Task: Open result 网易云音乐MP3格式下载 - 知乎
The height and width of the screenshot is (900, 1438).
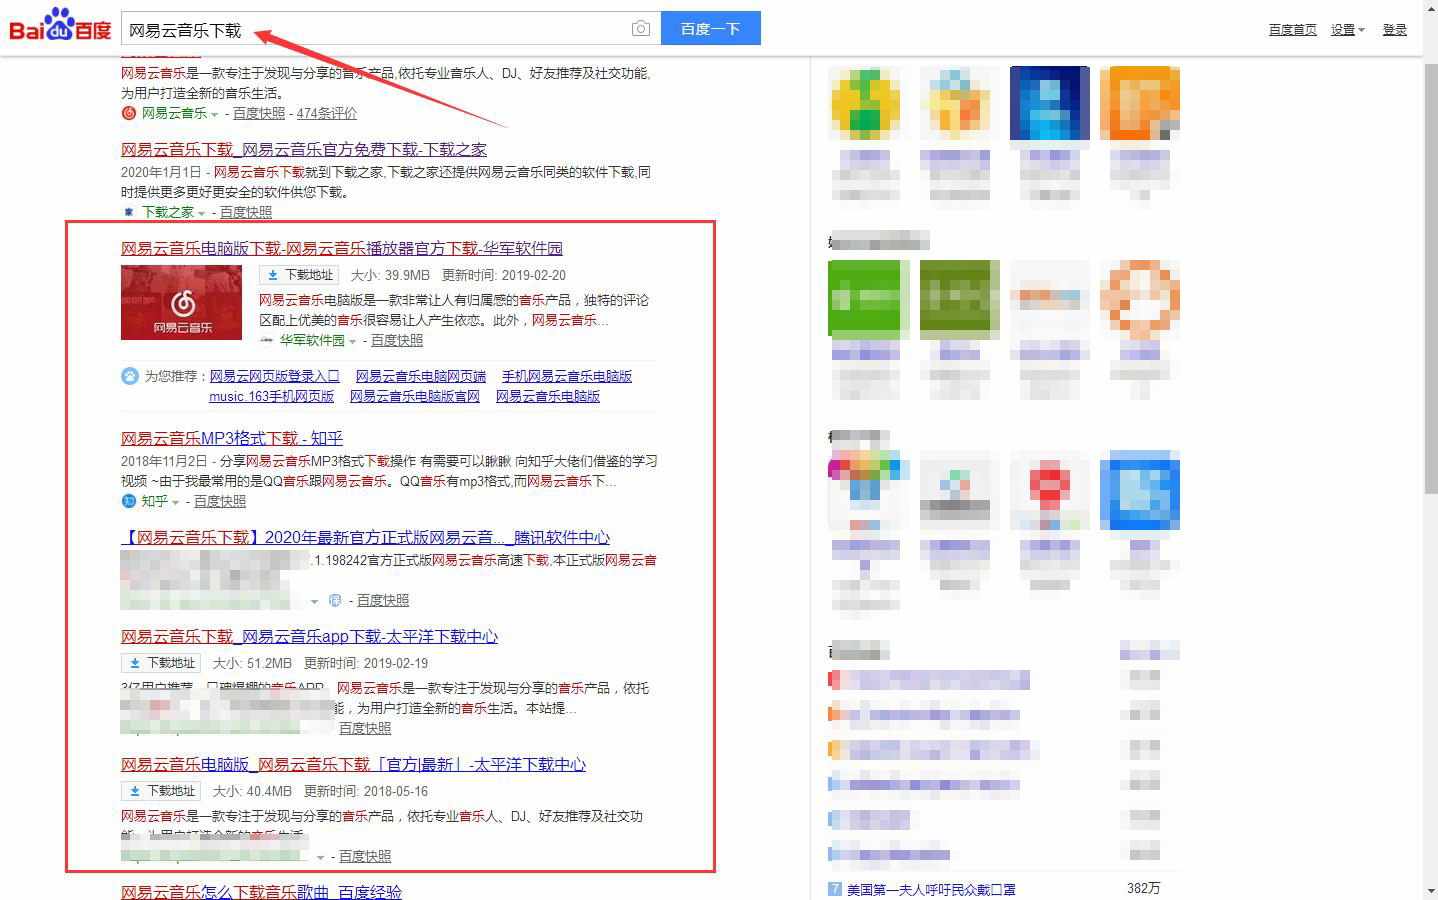Action: click(232, 438)
